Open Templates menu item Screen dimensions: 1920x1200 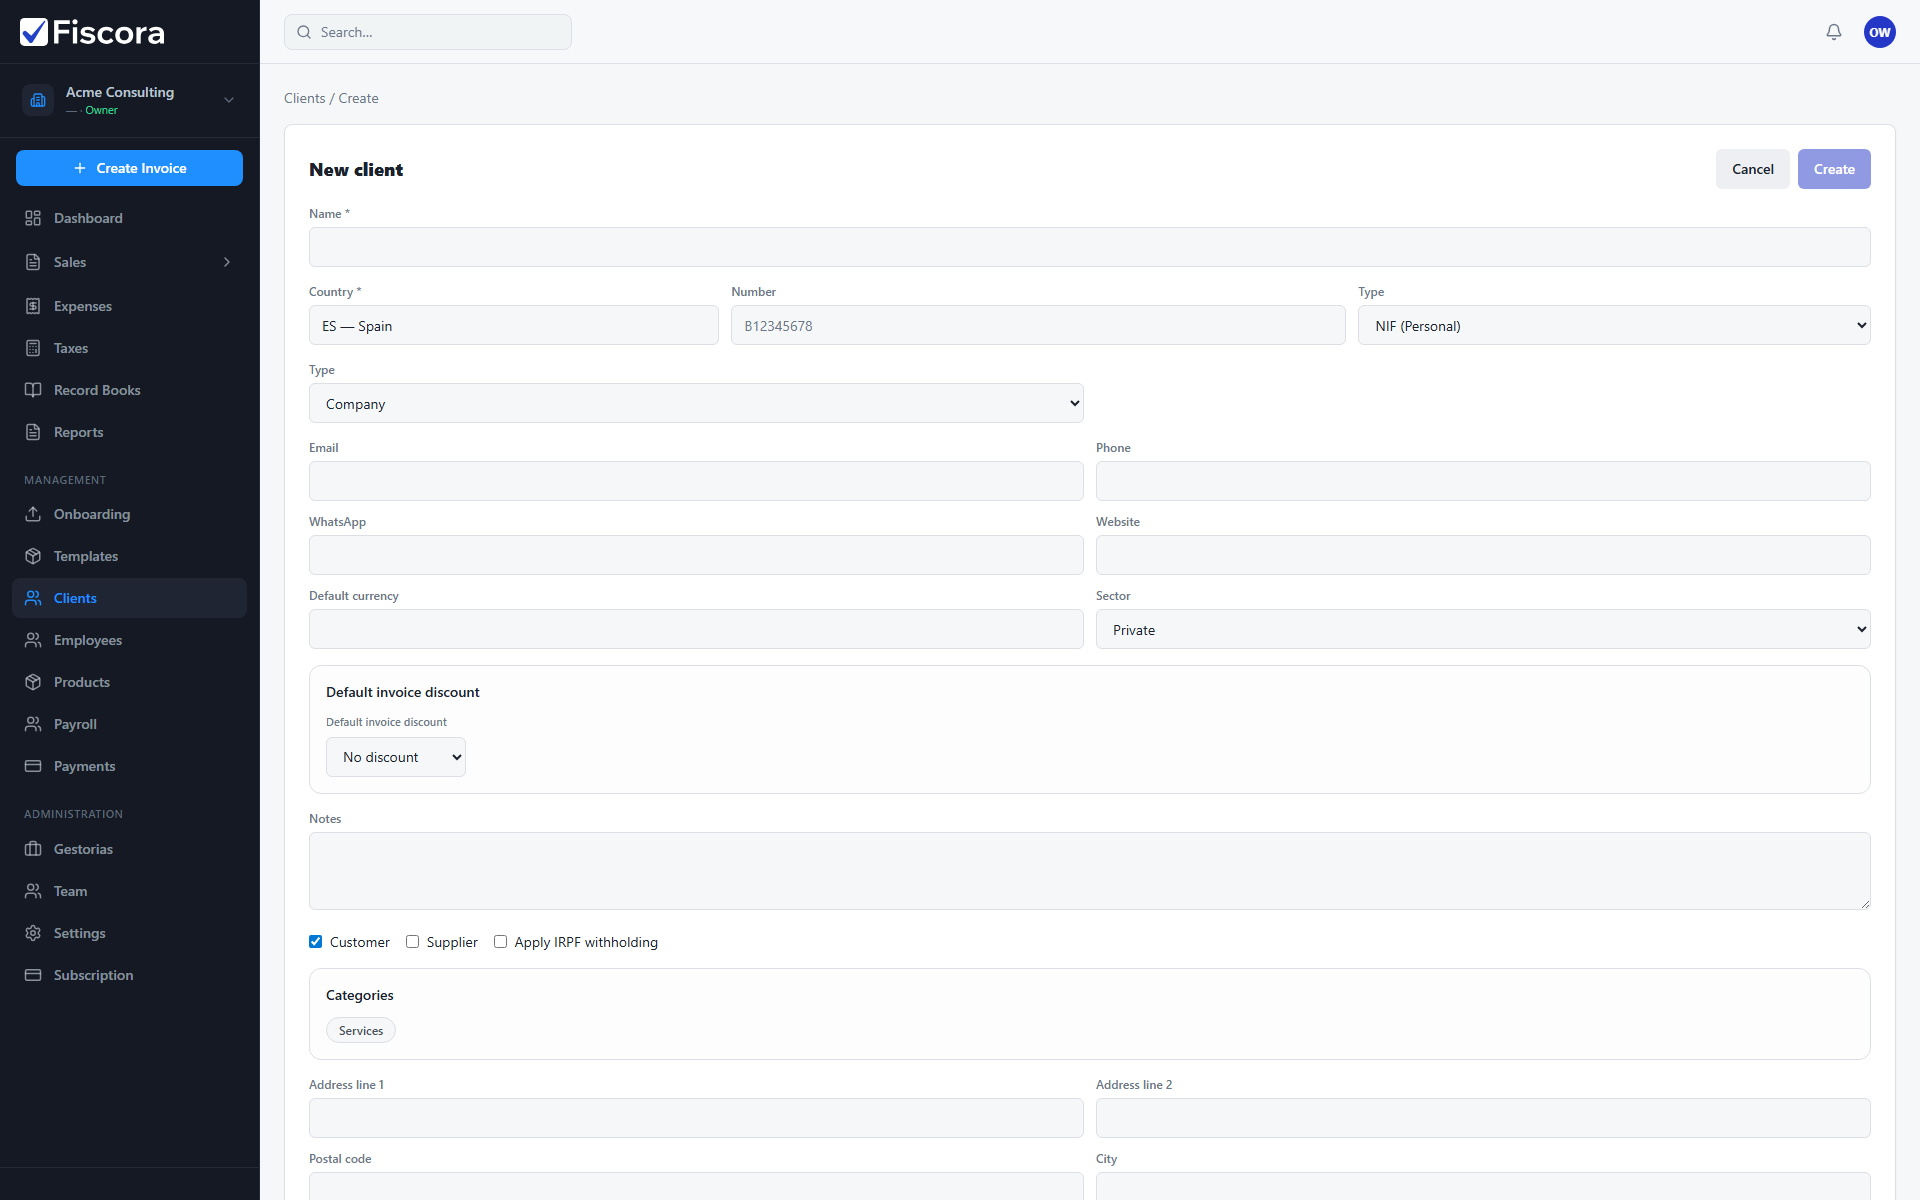(x=129, y=556)
